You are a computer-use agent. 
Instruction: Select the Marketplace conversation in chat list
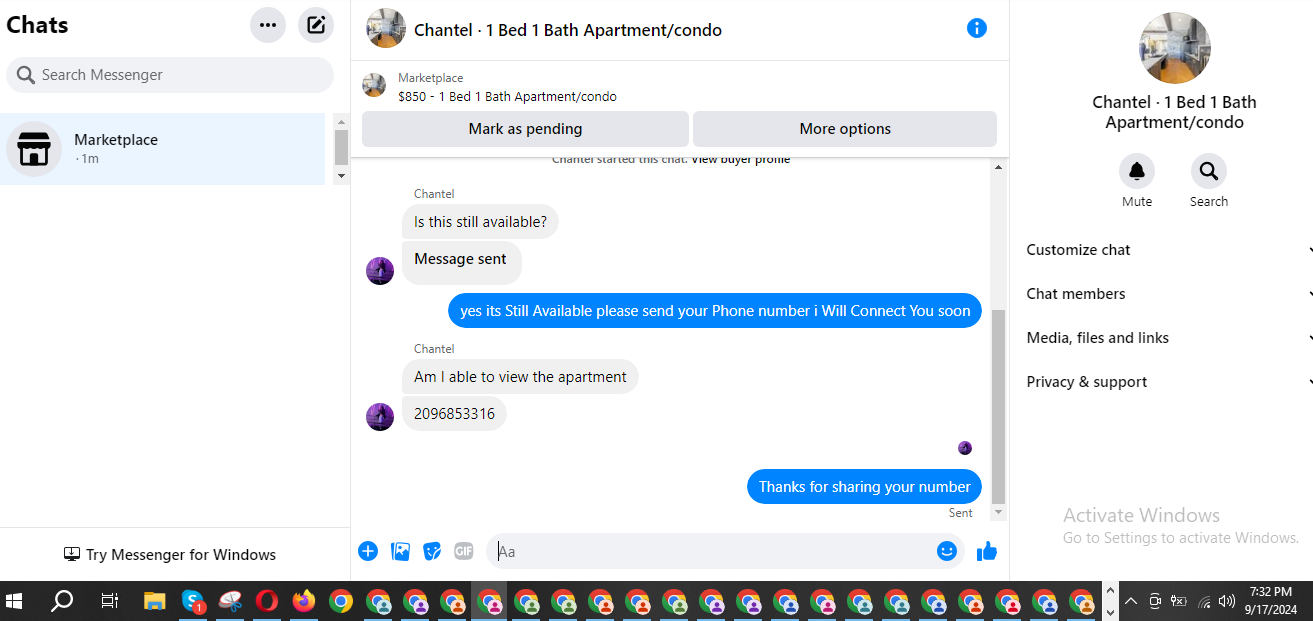tap(163, 149)
